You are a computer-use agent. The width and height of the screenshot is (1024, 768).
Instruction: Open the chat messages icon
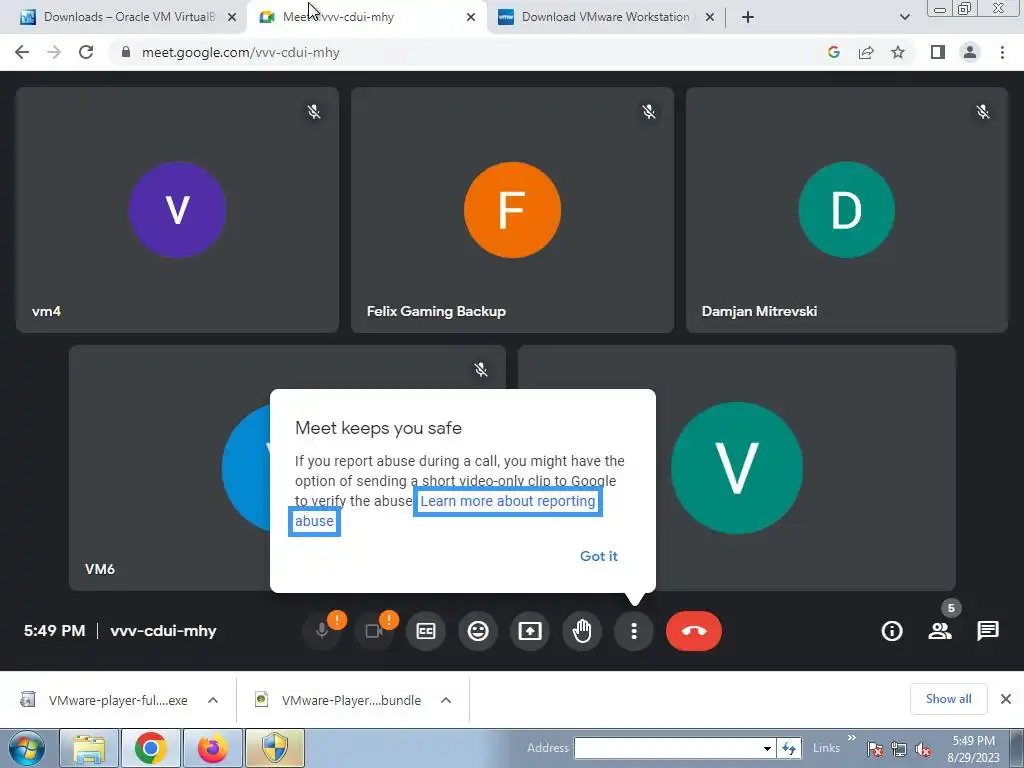pyautogui.click(x=988, y=631)
